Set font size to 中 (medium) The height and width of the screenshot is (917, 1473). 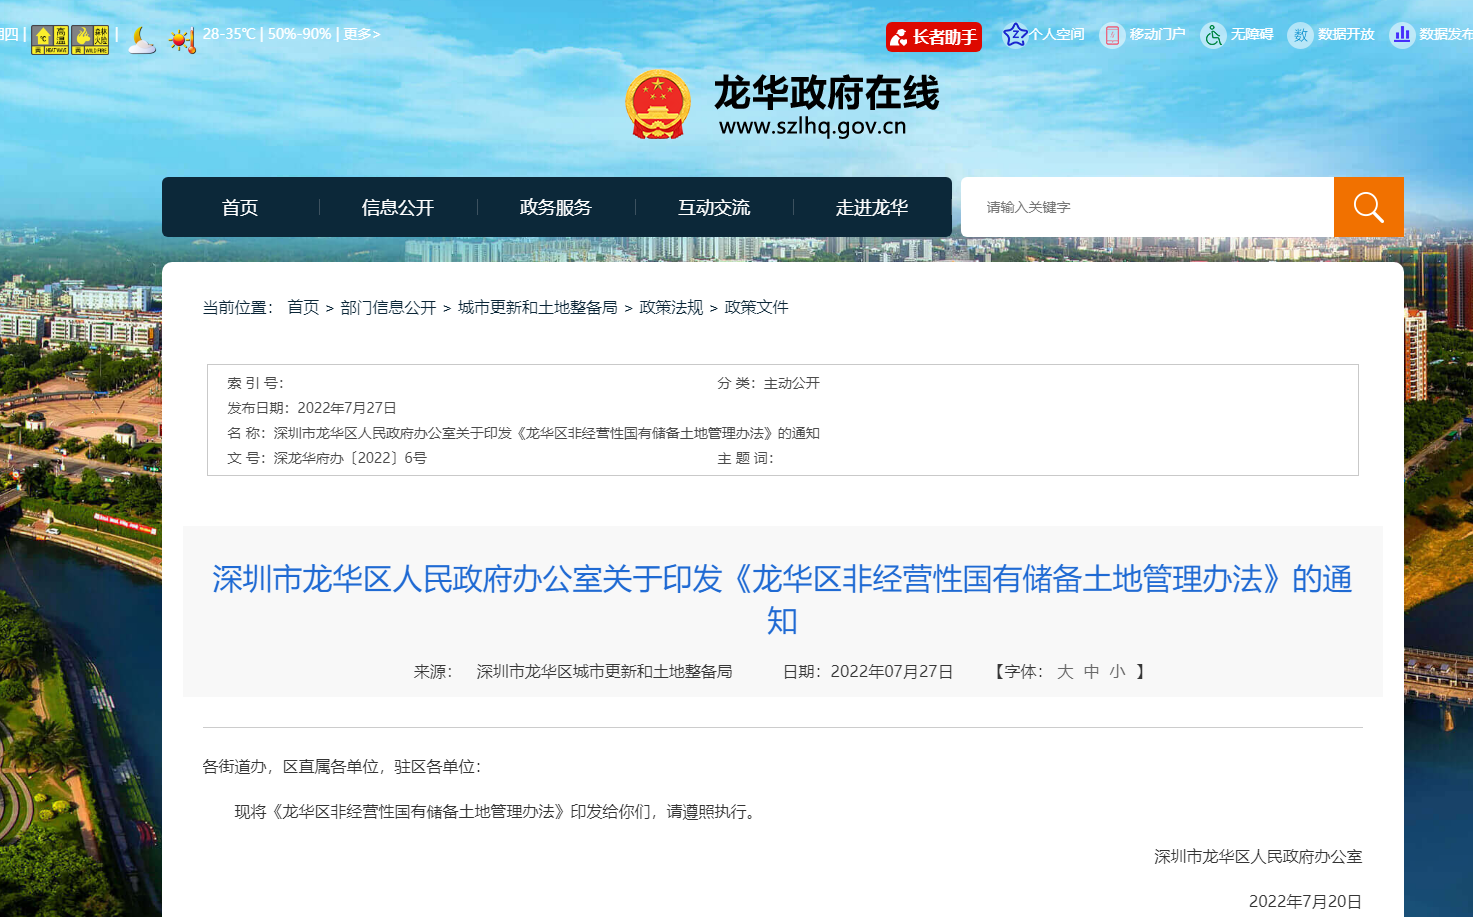[x=1091, y=672]
